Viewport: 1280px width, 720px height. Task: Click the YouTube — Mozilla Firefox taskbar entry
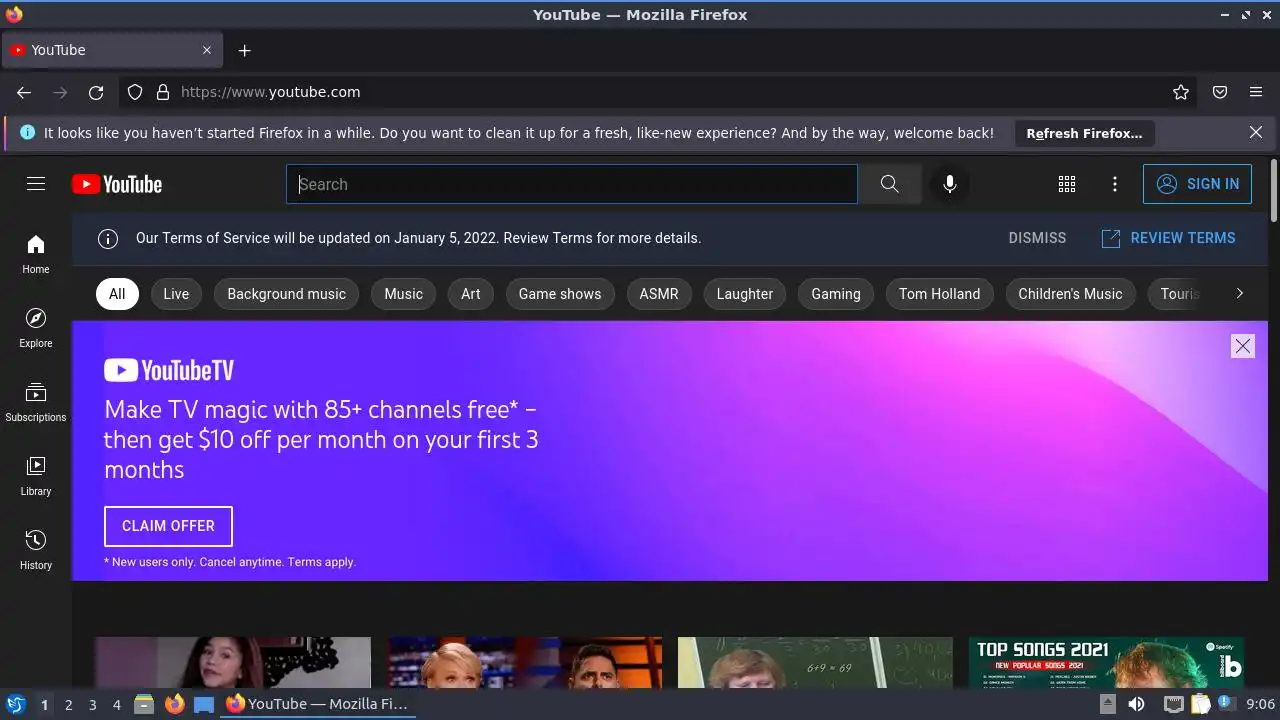(x=318, y=704)
